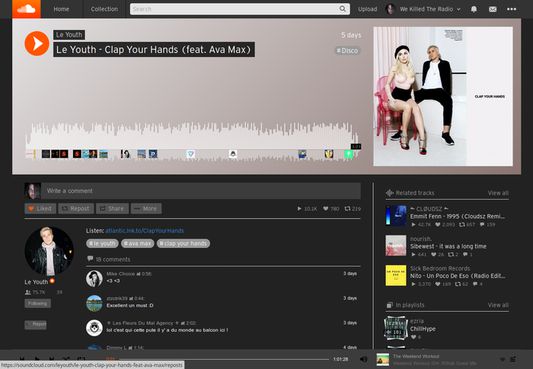The image size is (533, 369).
Task: Open the Related tracks heading icon
Action: [x=390, y=193]
